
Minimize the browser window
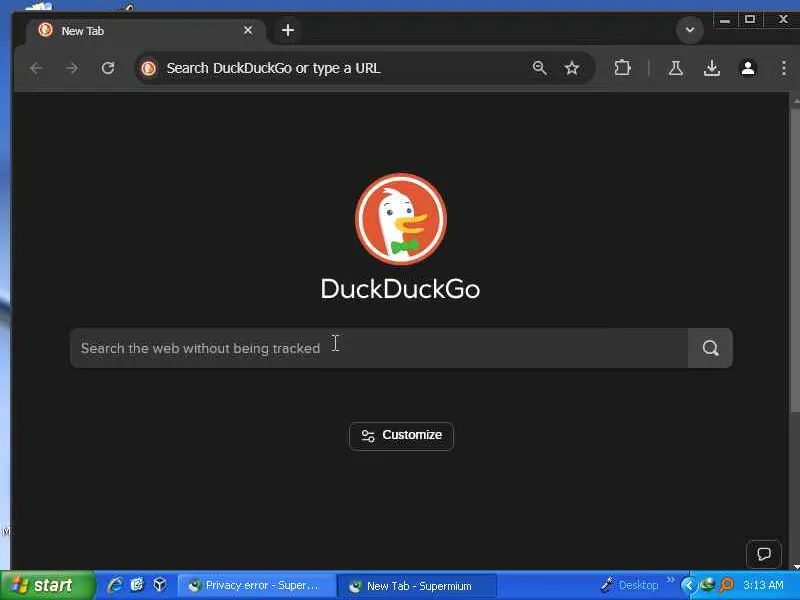(x=725, y=19)
